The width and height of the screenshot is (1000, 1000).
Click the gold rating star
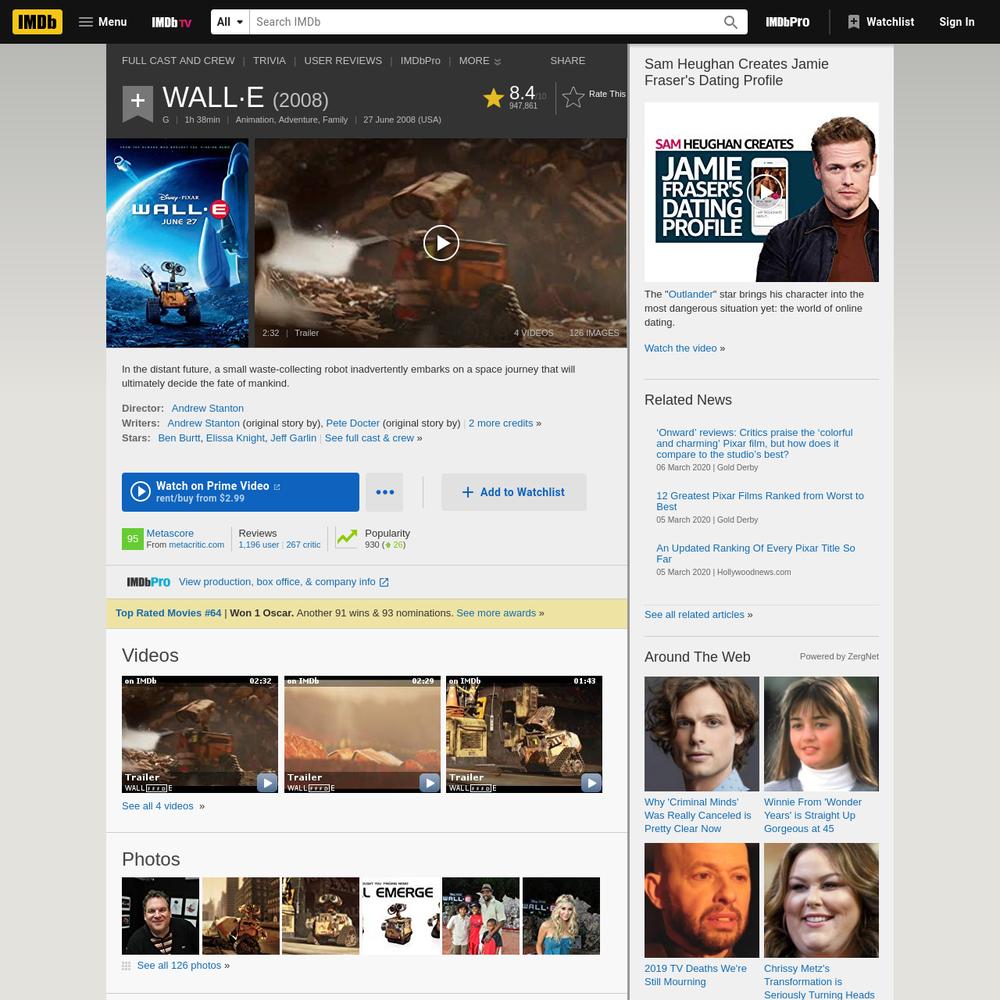[493, 98]
